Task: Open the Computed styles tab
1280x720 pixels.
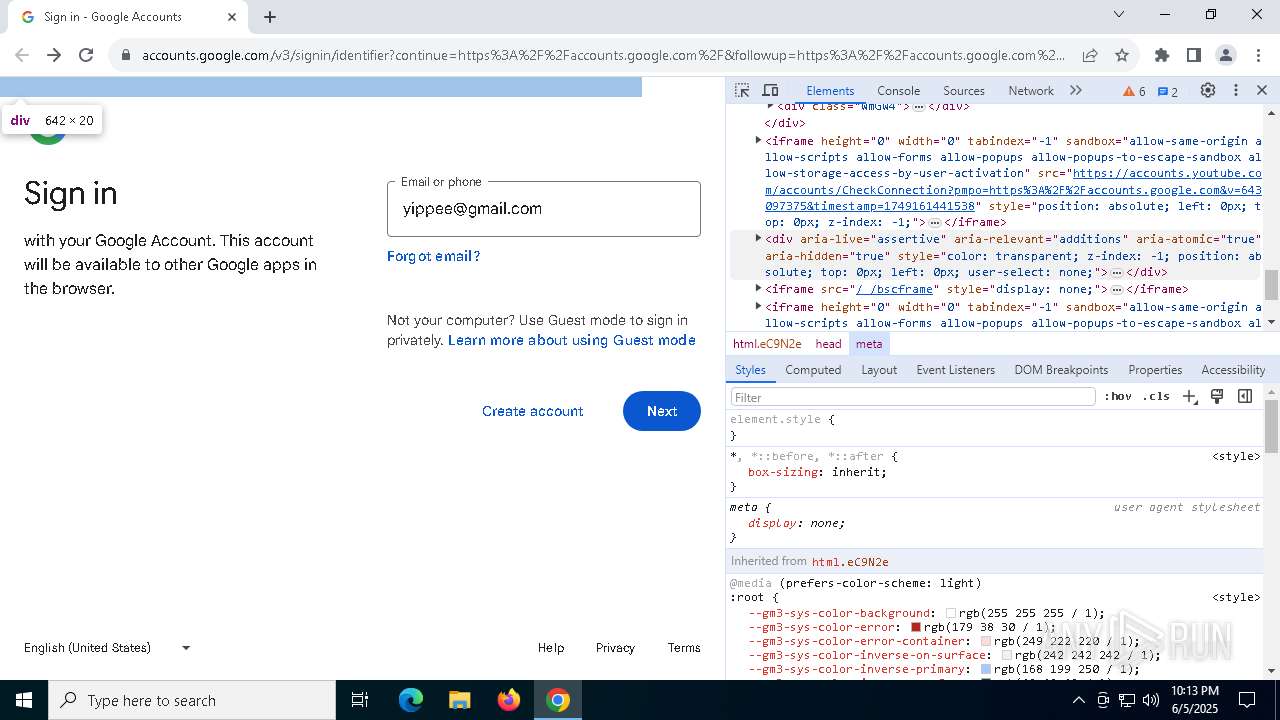Action: [x=813, y=370]
